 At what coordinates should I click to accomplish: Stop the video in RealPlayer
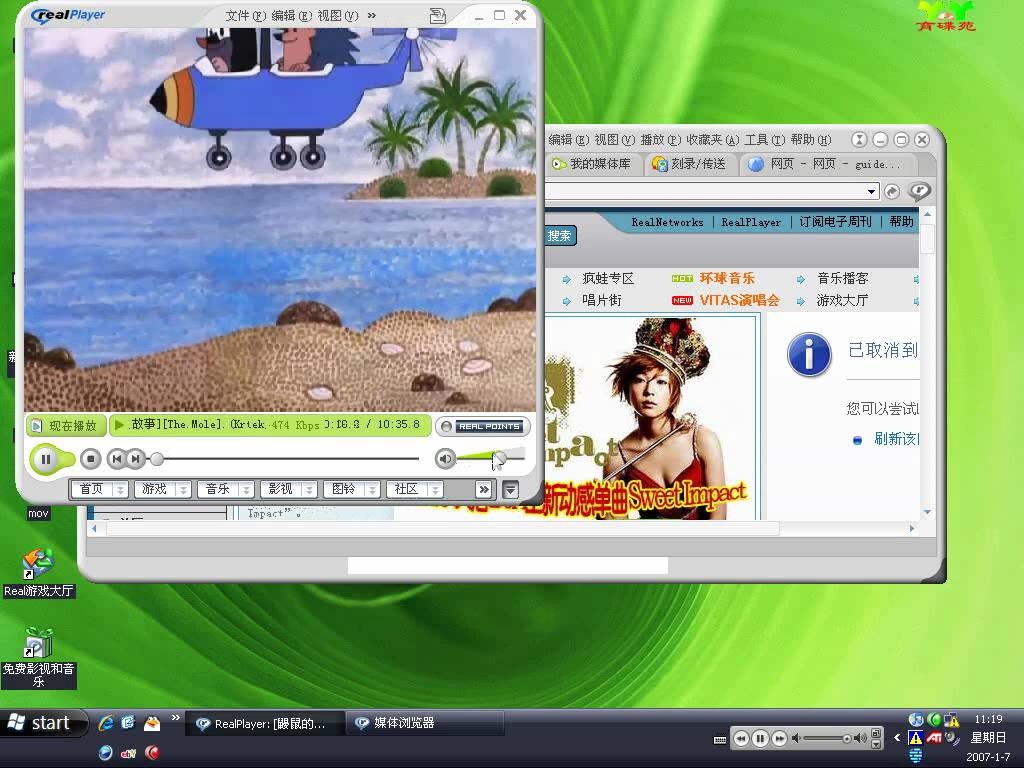pos(91,459)
